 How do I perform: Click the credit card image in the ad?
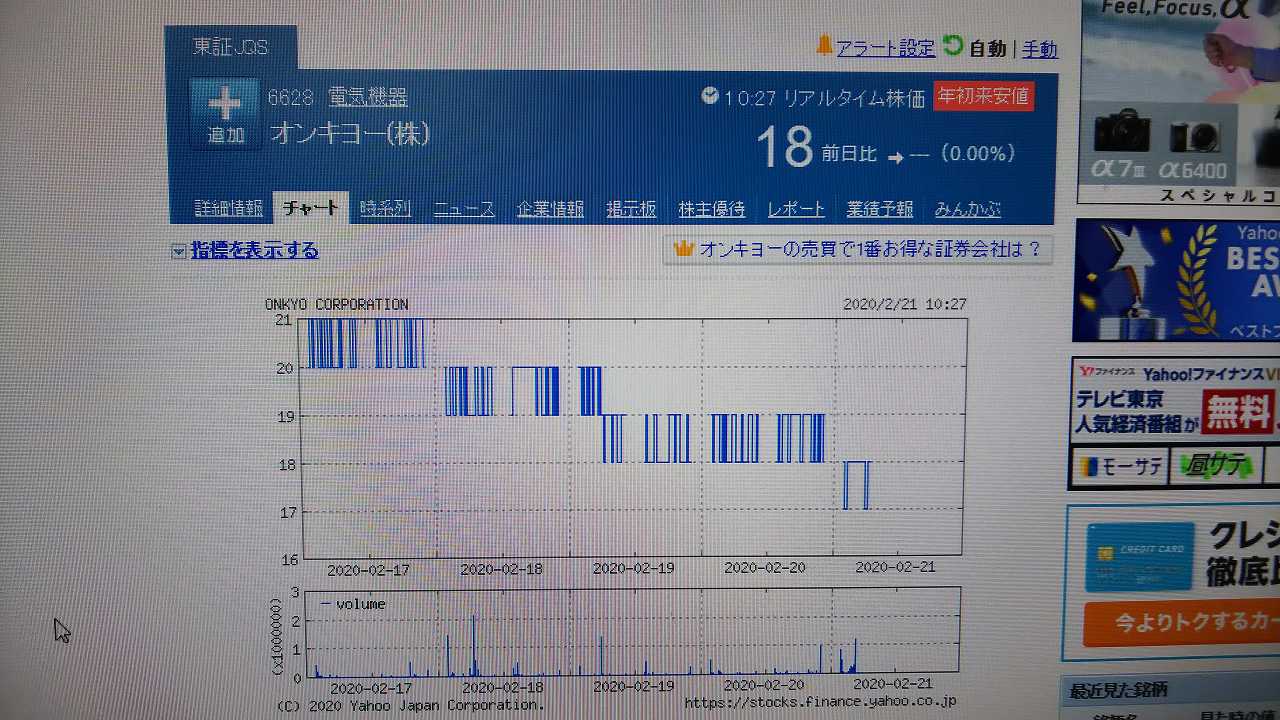pyautogui.click(x=1139, y=557)
